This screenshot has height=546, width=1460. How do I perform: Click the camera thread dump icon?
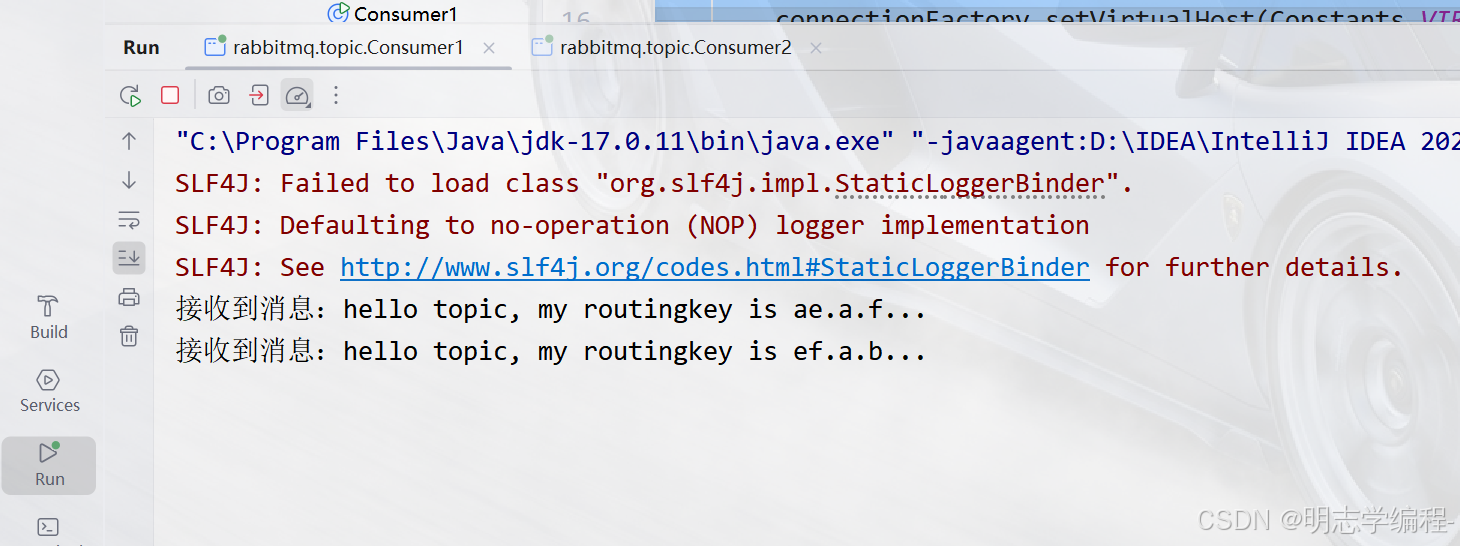coord(218,95)
